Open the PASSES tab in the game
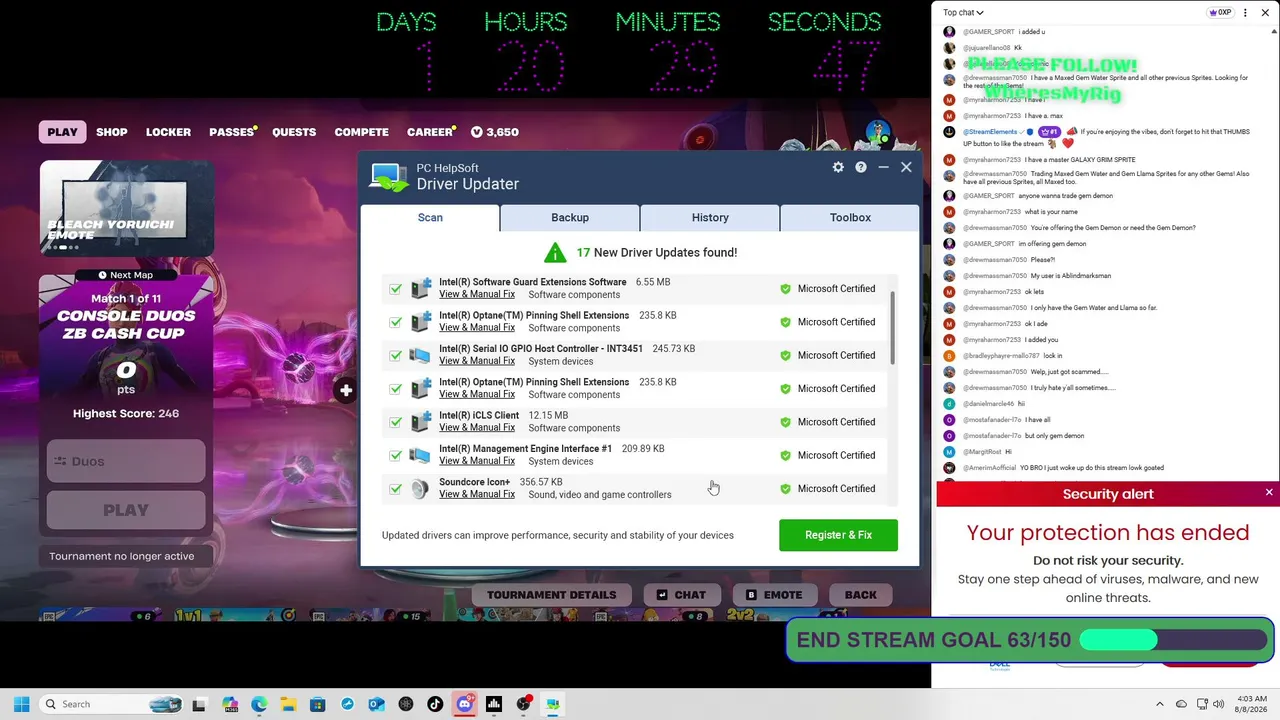The width and height of the screenshot is (1280, 720). point(231,132)
